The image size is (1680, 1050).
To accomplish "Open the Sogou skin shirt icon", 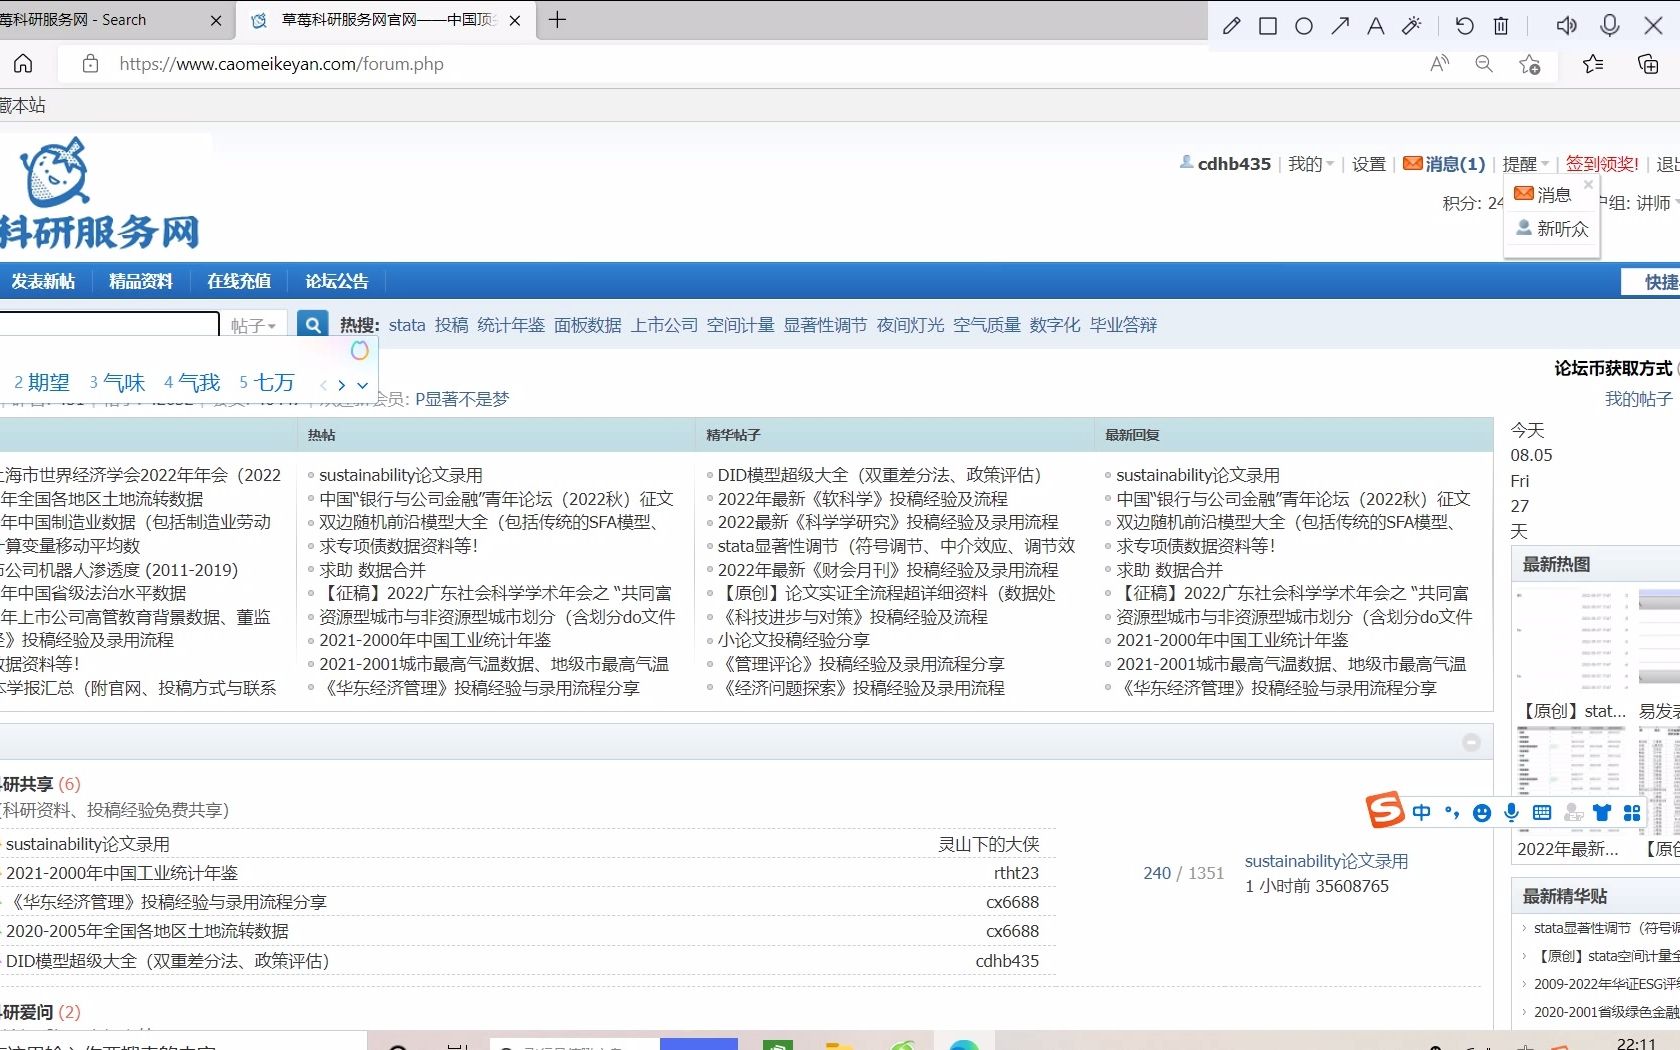I will 1603,813.
